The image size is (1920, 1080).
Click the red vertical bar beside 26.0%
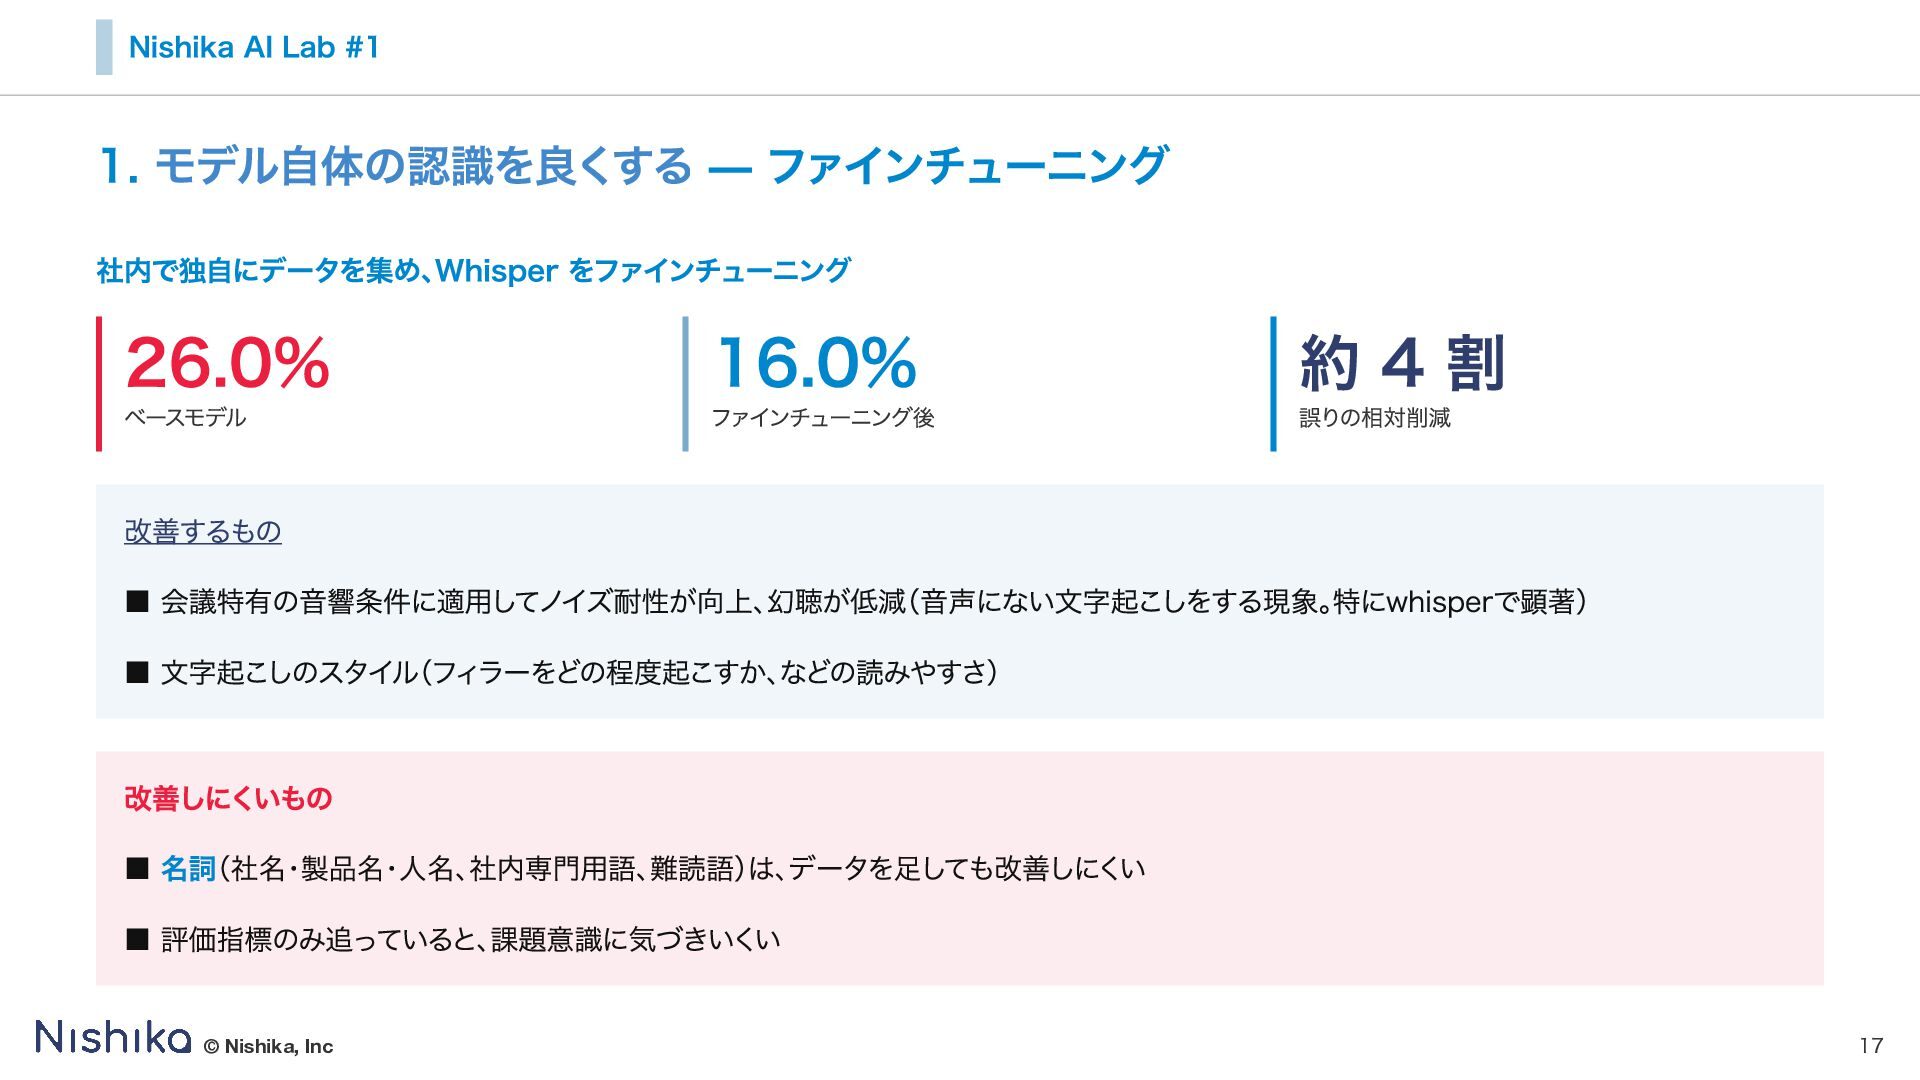[99, 384]
